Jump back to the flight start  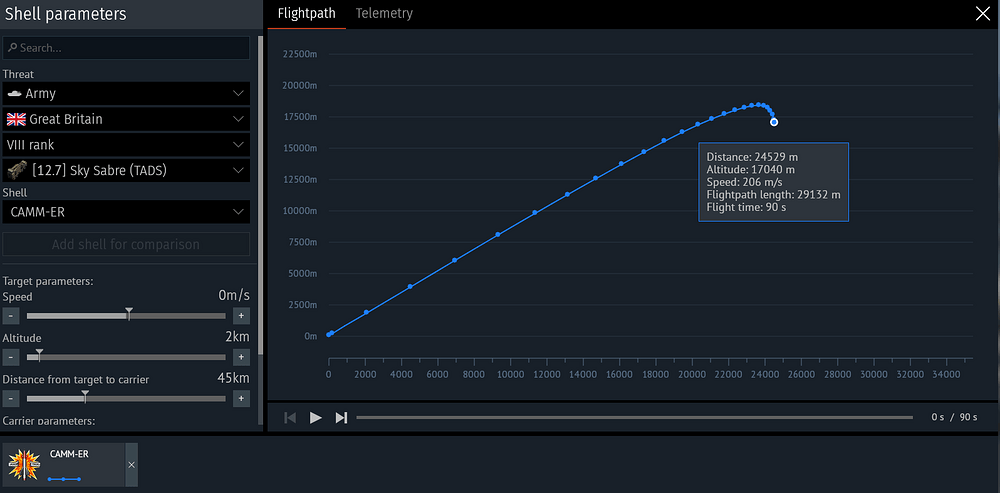tap(290, 418)
